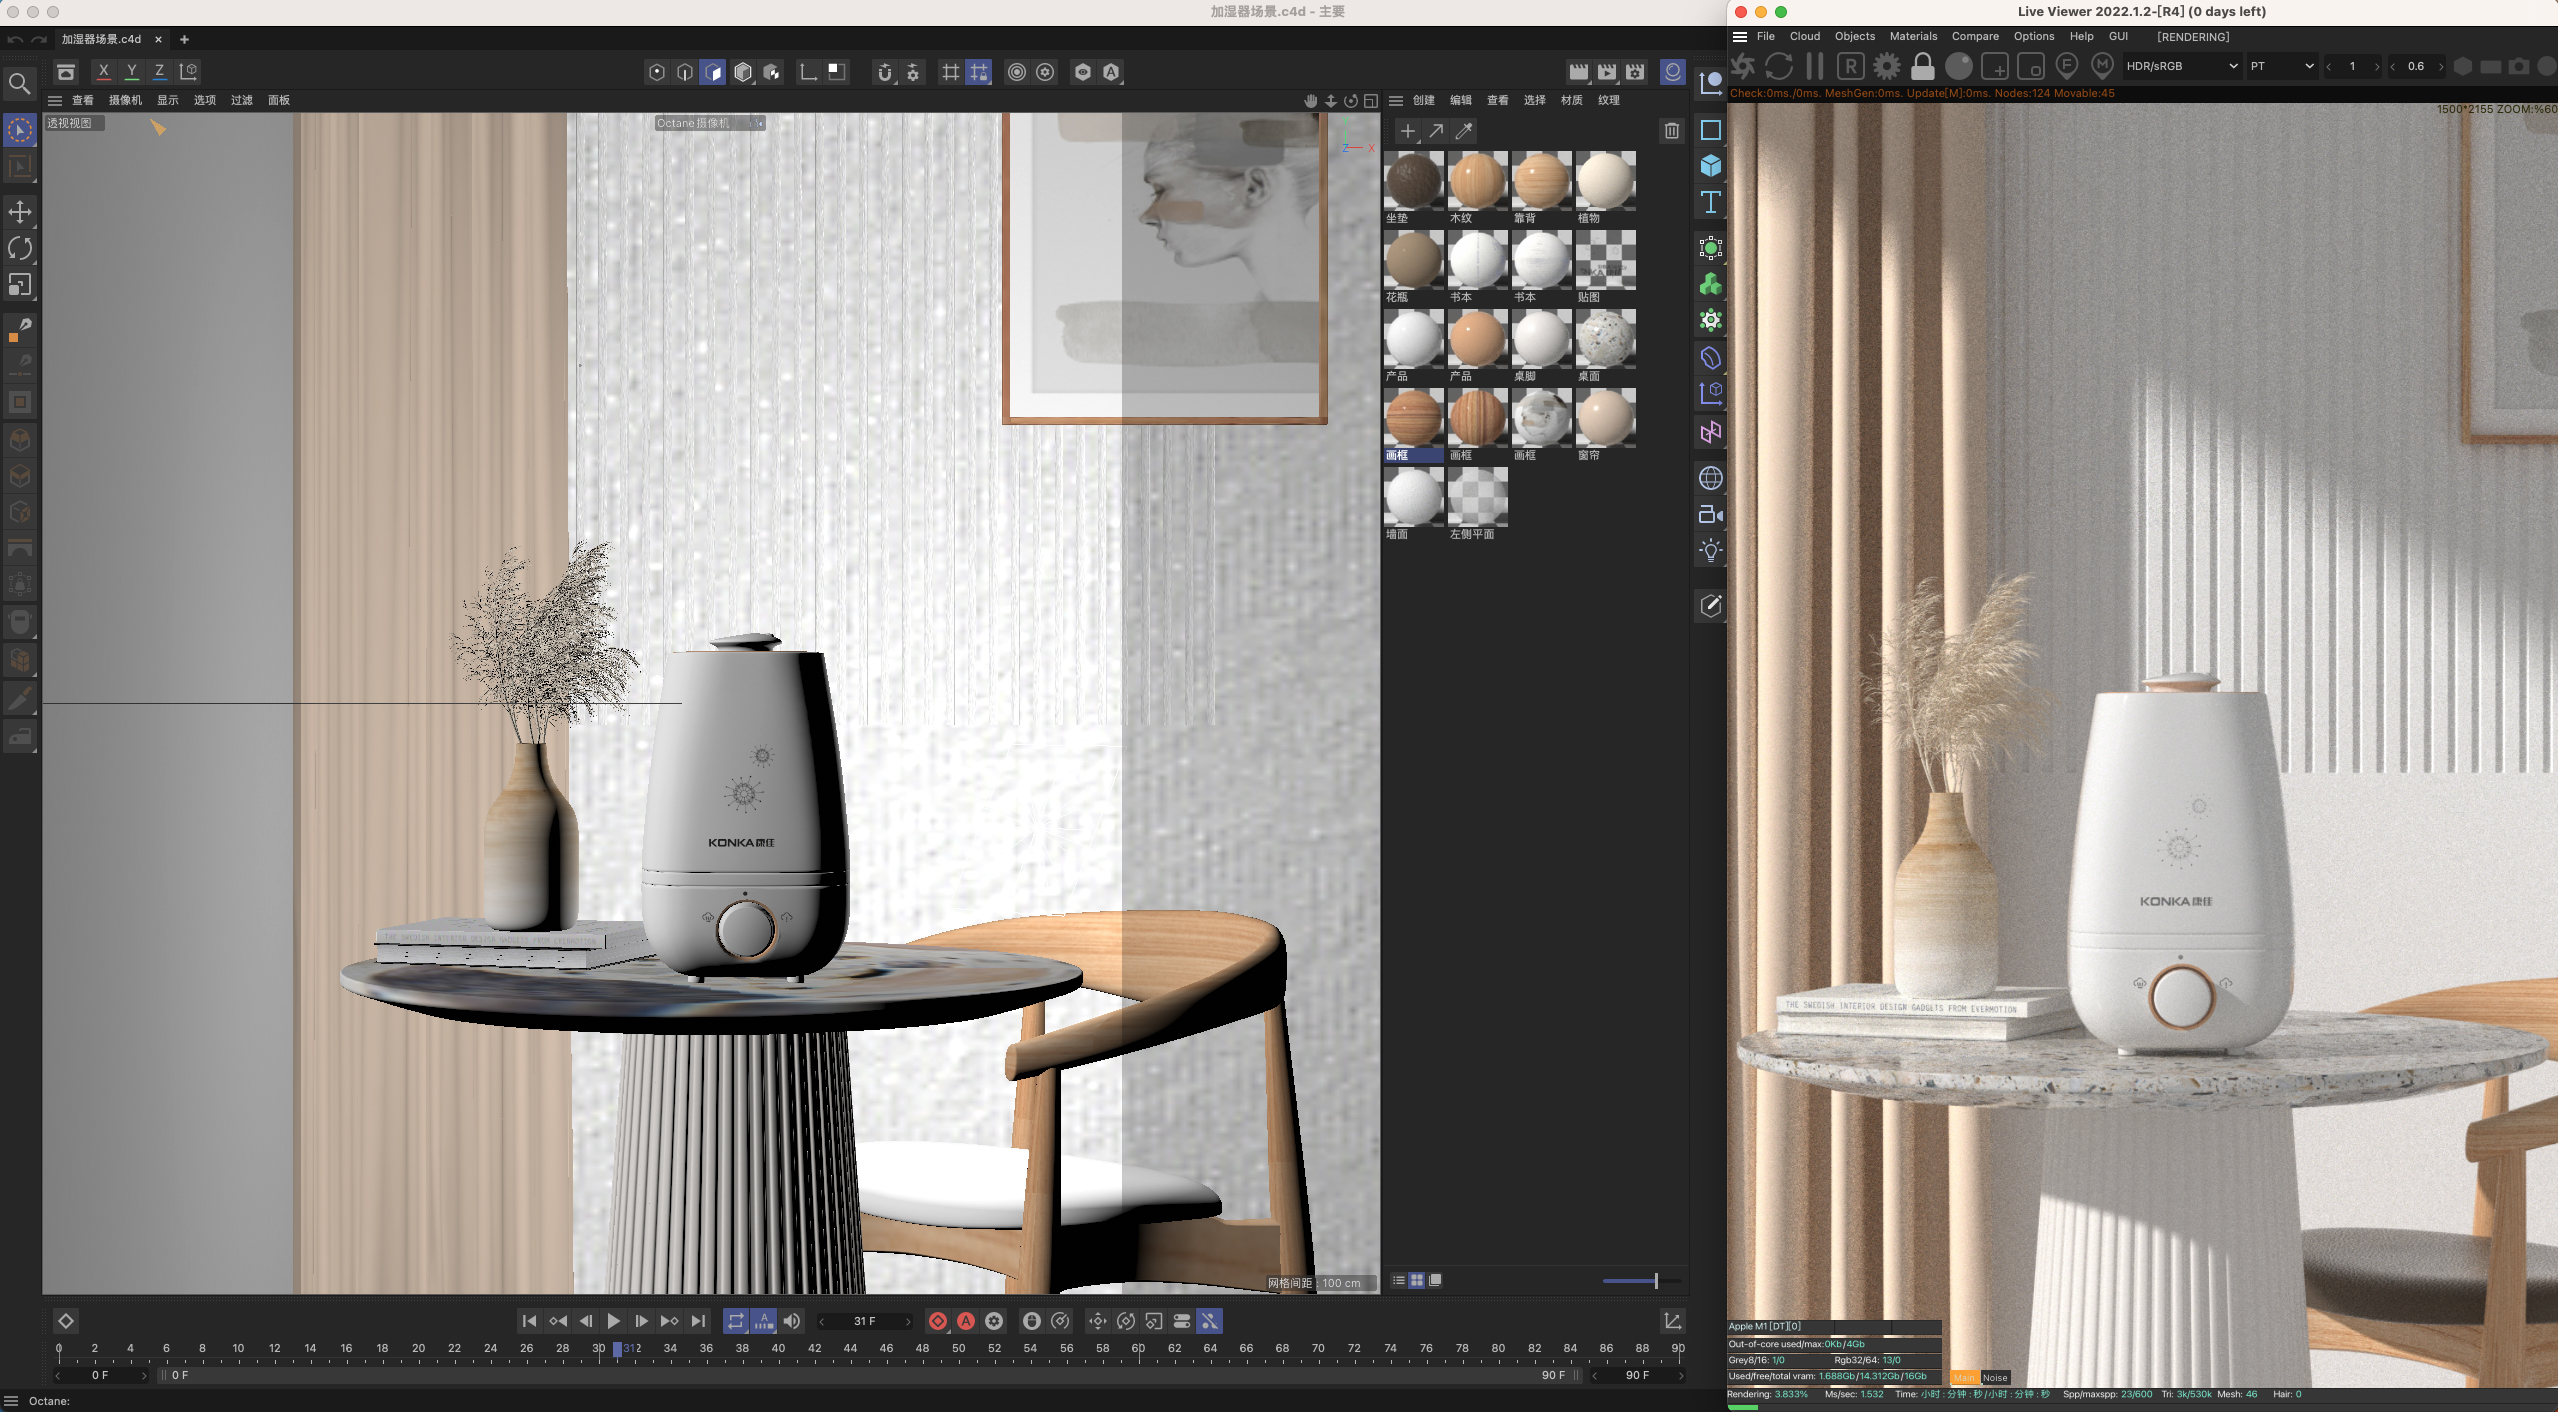Play the animation in the timeline
This screenshot has width=2558, height=1412.
[613, 1320]
